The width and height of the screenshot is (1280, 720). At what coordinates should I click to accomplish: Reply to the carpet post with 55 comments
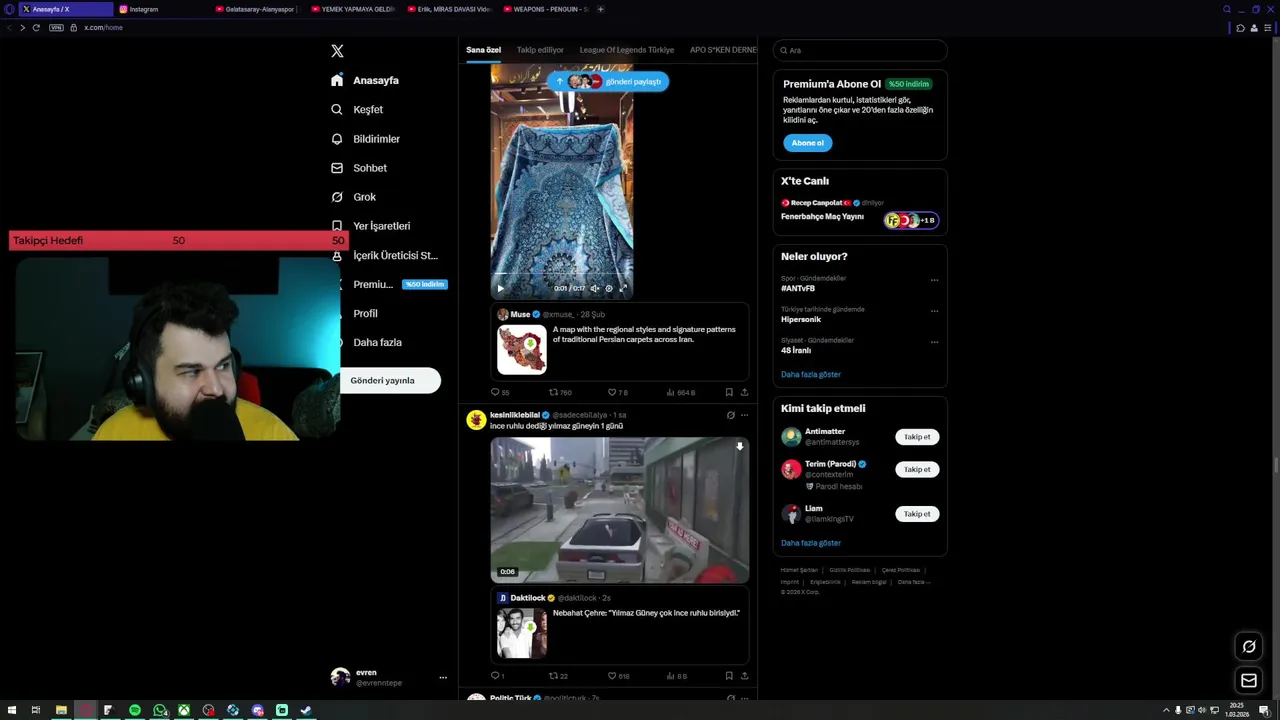point(500,392)
